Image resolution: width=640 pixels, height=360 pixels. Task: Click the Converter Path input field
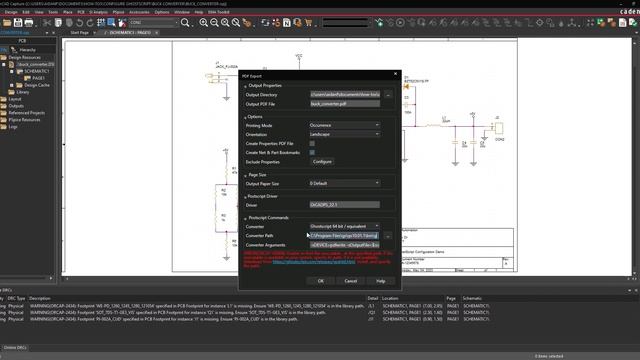point(344,236)
